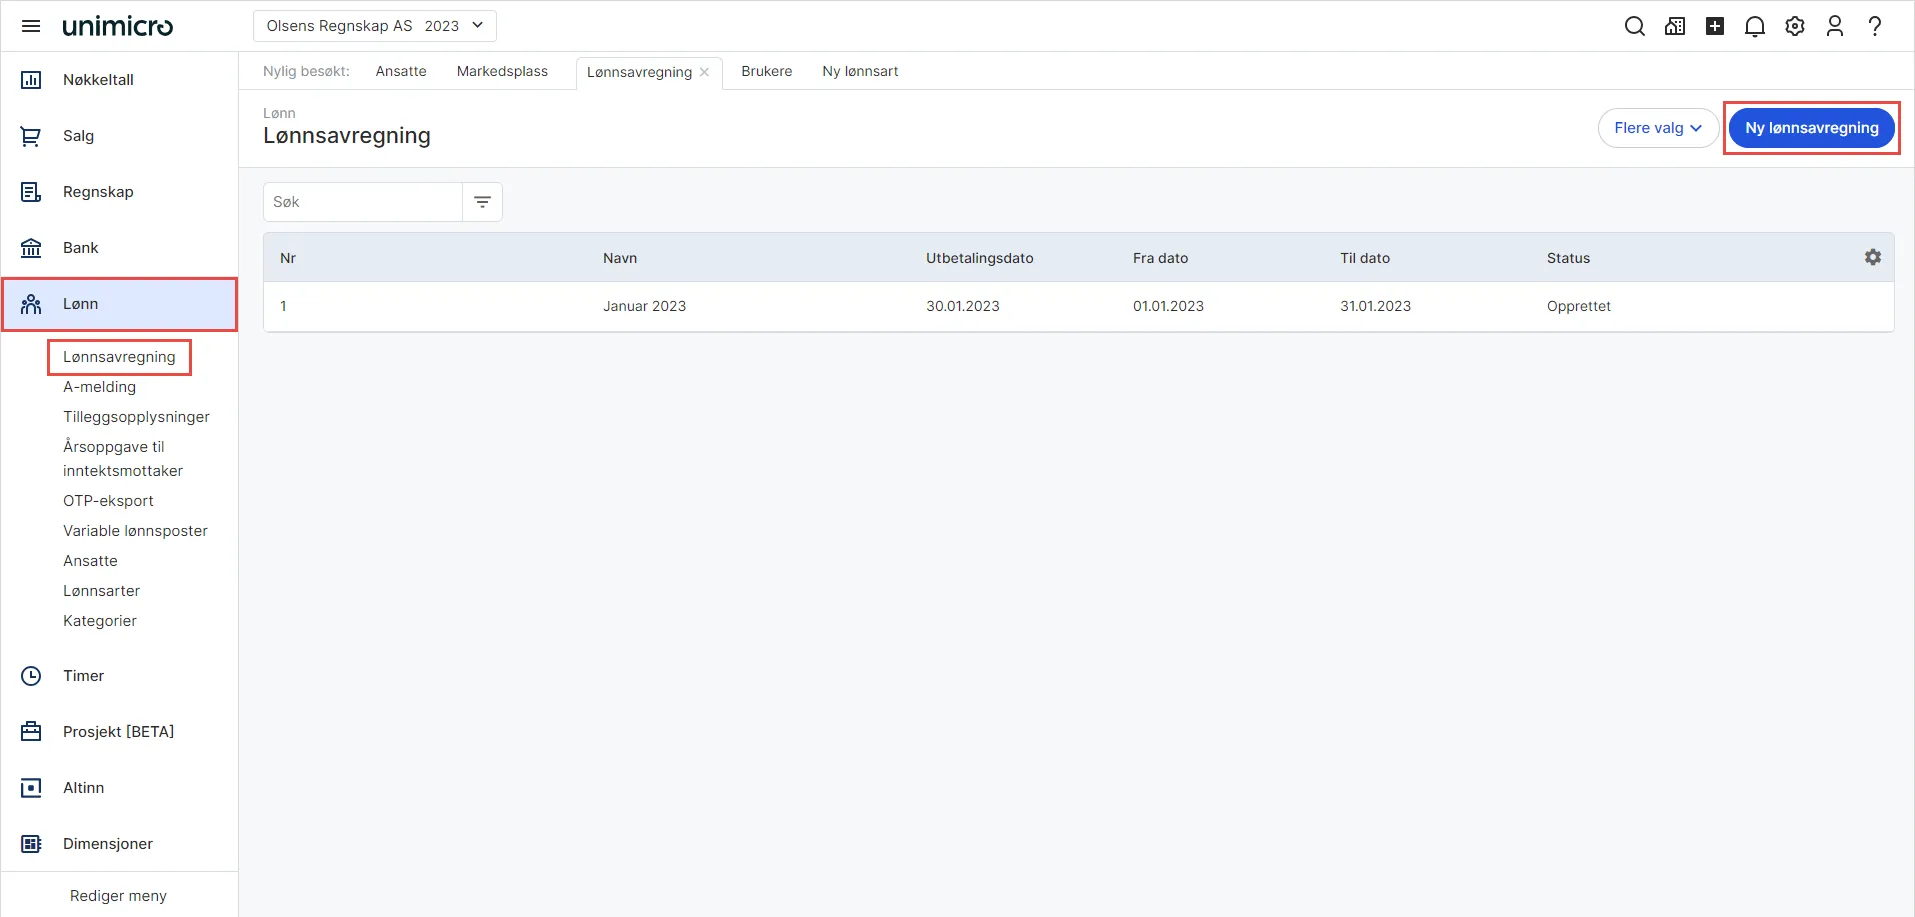1915x917 pixels.
Task: Click the Nøkkeltall chart icon
Action: 31,80
